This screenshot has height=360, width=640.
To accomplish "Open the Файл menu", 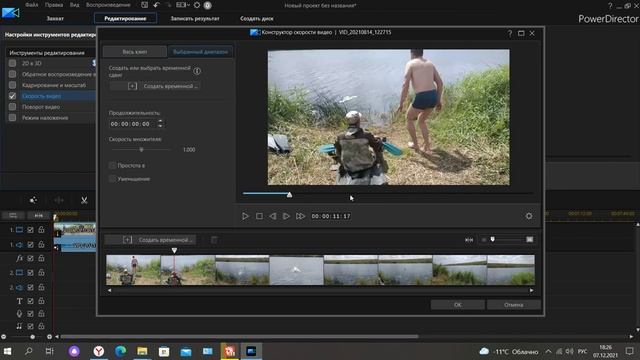I will point(31,5).
